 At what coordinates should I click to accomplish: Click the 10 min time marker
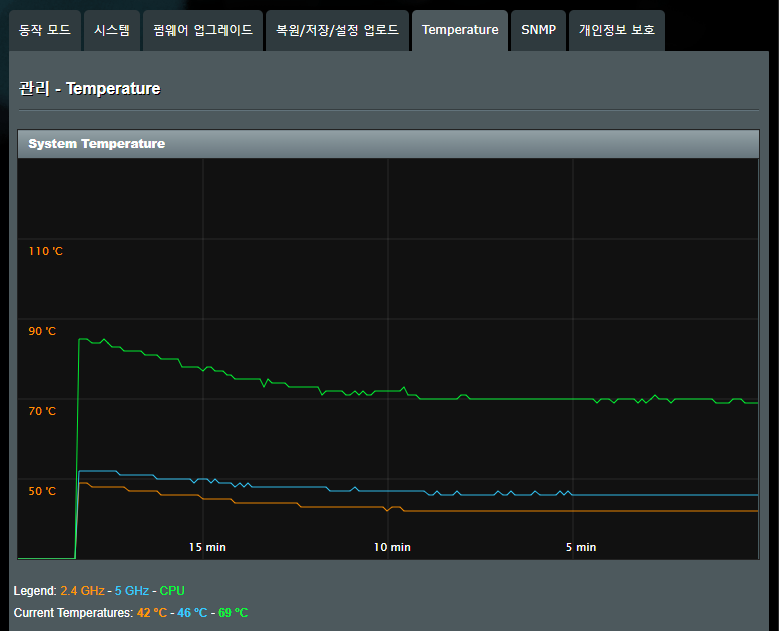392,547
